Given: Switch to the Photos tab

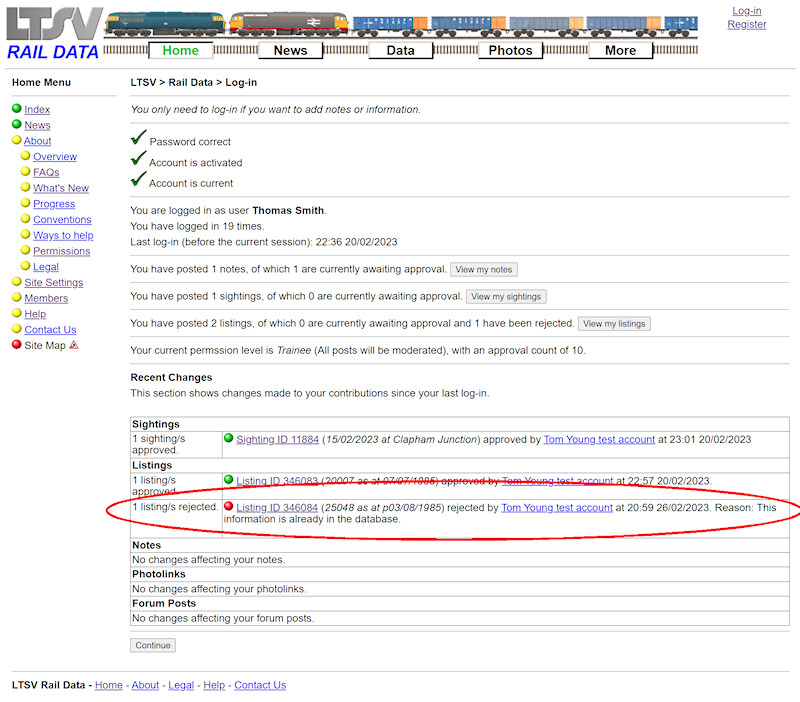Looking at the screenshot, I should click(x=510, y=50).
